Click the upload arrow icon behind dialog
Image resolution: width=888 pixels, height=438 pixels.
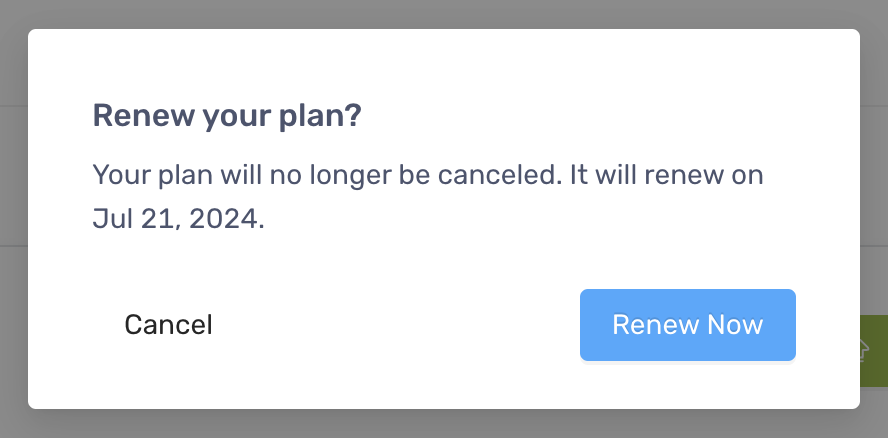coord(864,349)
